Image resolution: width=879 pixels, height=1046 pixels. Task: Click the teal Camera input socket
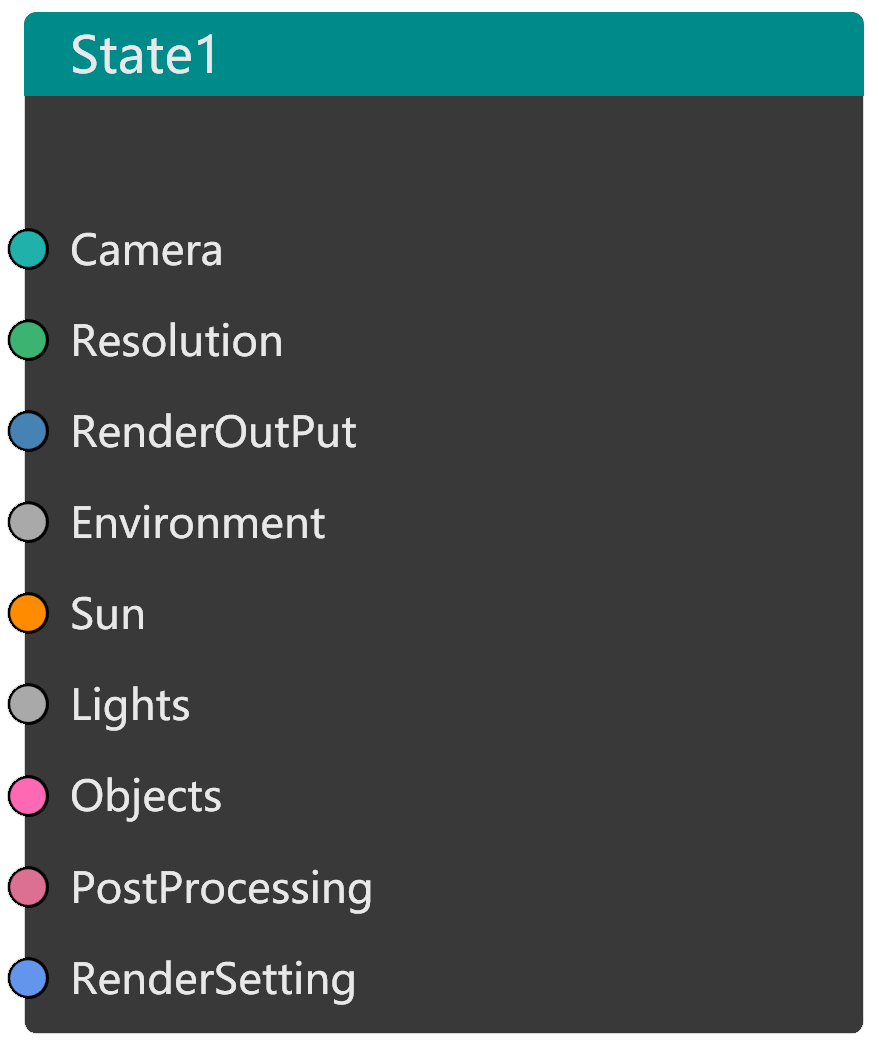click(28, 249)
